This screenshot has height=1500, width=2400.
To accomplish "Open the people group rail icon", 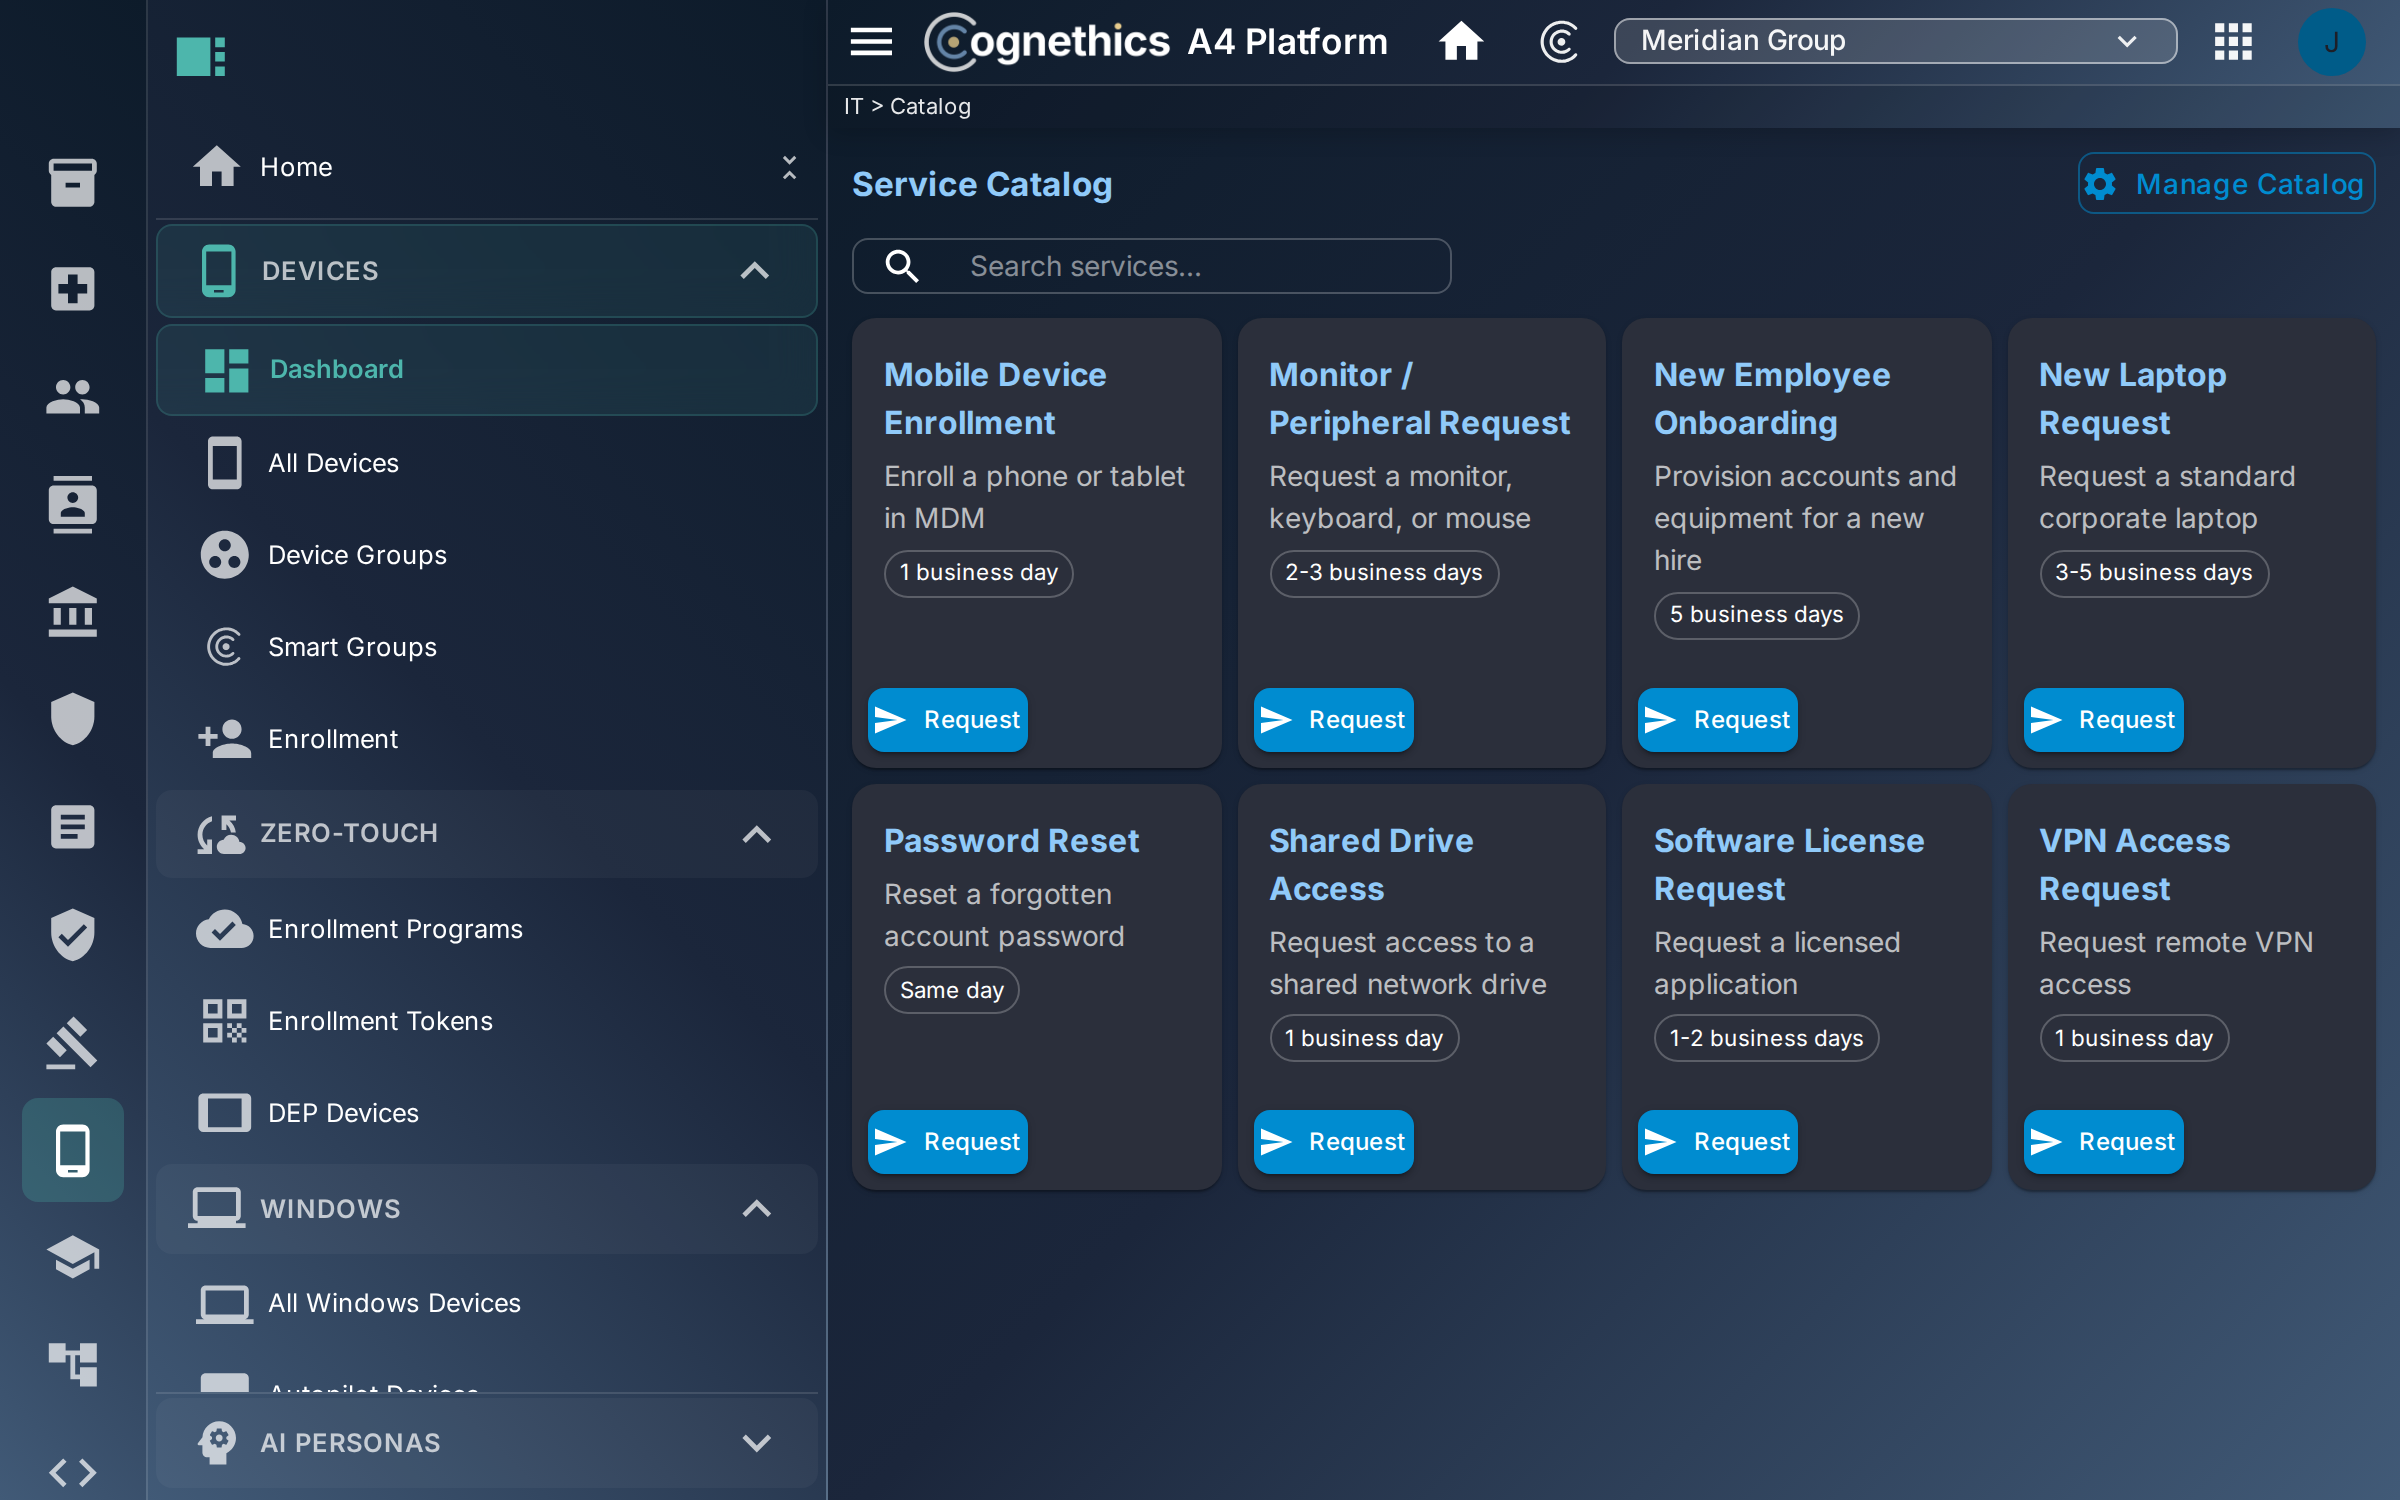I will point(72,397).
